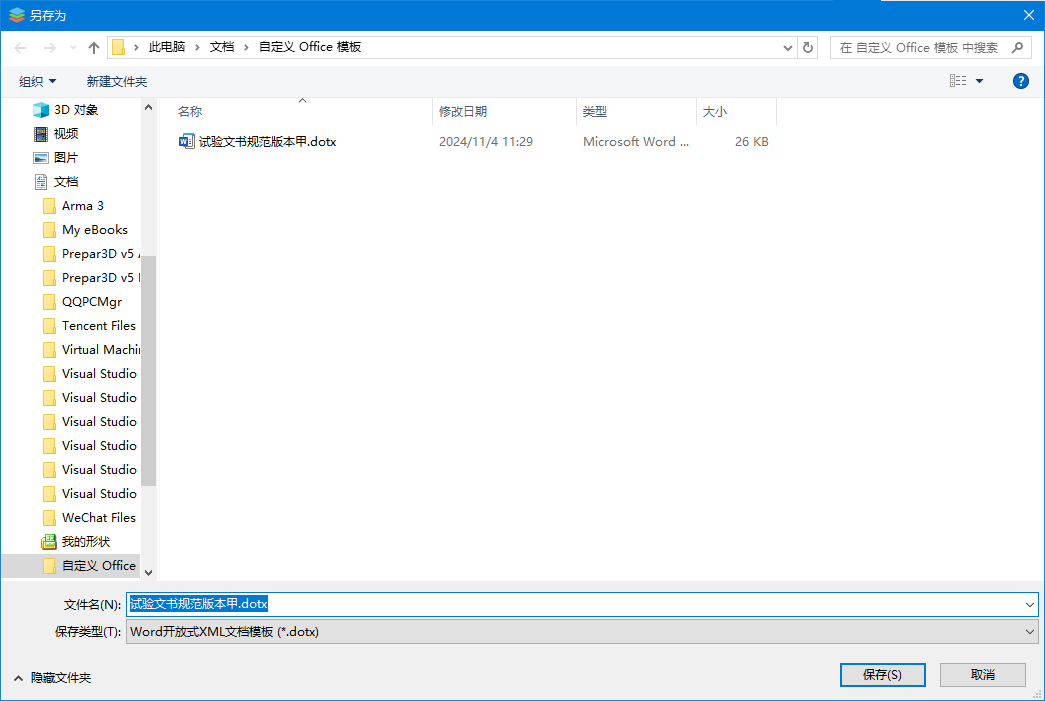
Task: Click the search magnifier icon
Action: [x=1017, y=47]
